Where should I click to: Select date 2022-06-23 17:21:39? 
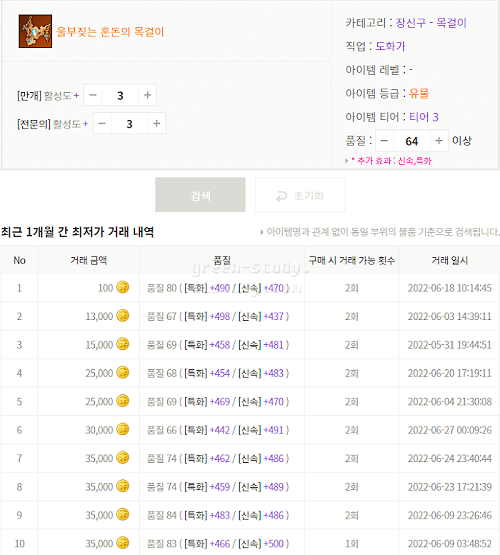pos(449,487)
